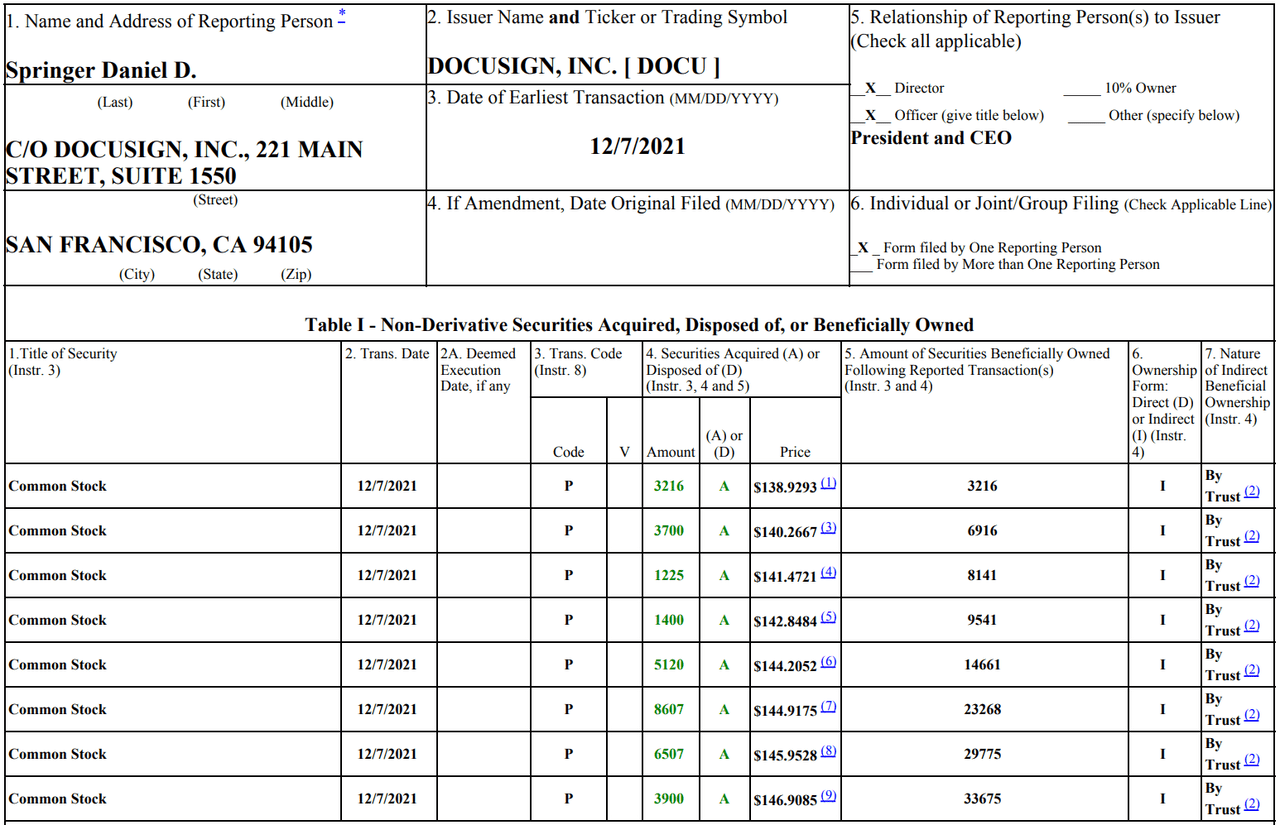Viewport: 1280px width, 825px height.
Task: Select green amount 3900
Action: 669,799
